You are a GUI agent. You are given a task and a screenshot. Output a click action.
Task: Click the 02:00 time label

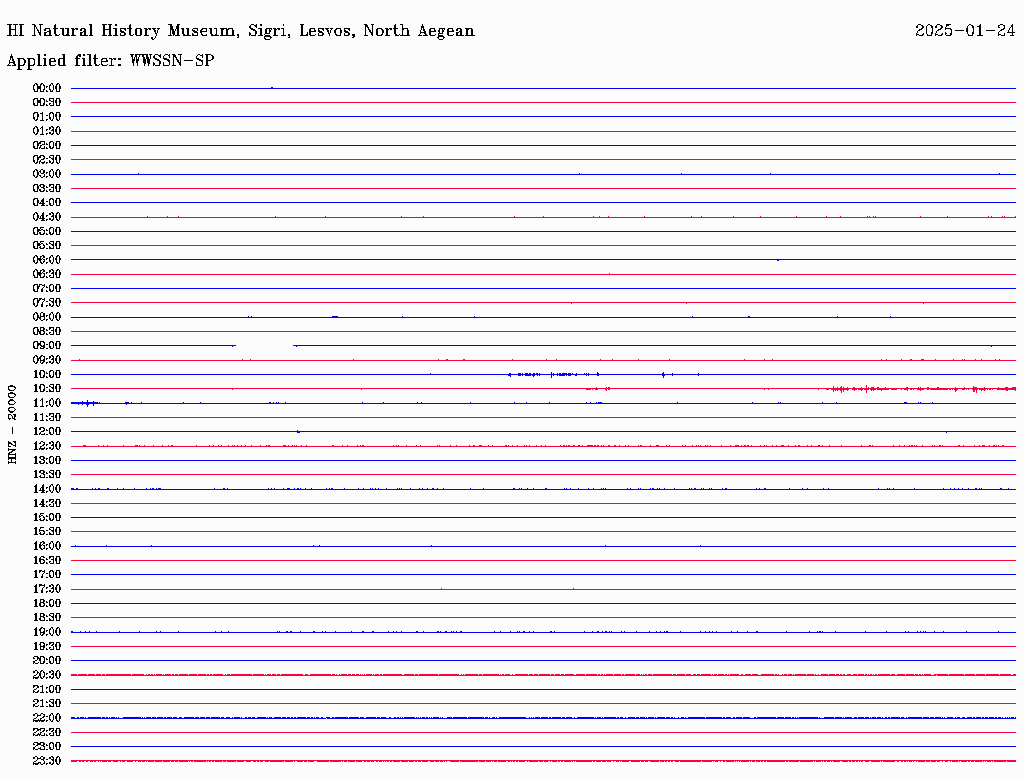(x=47, y=146)
